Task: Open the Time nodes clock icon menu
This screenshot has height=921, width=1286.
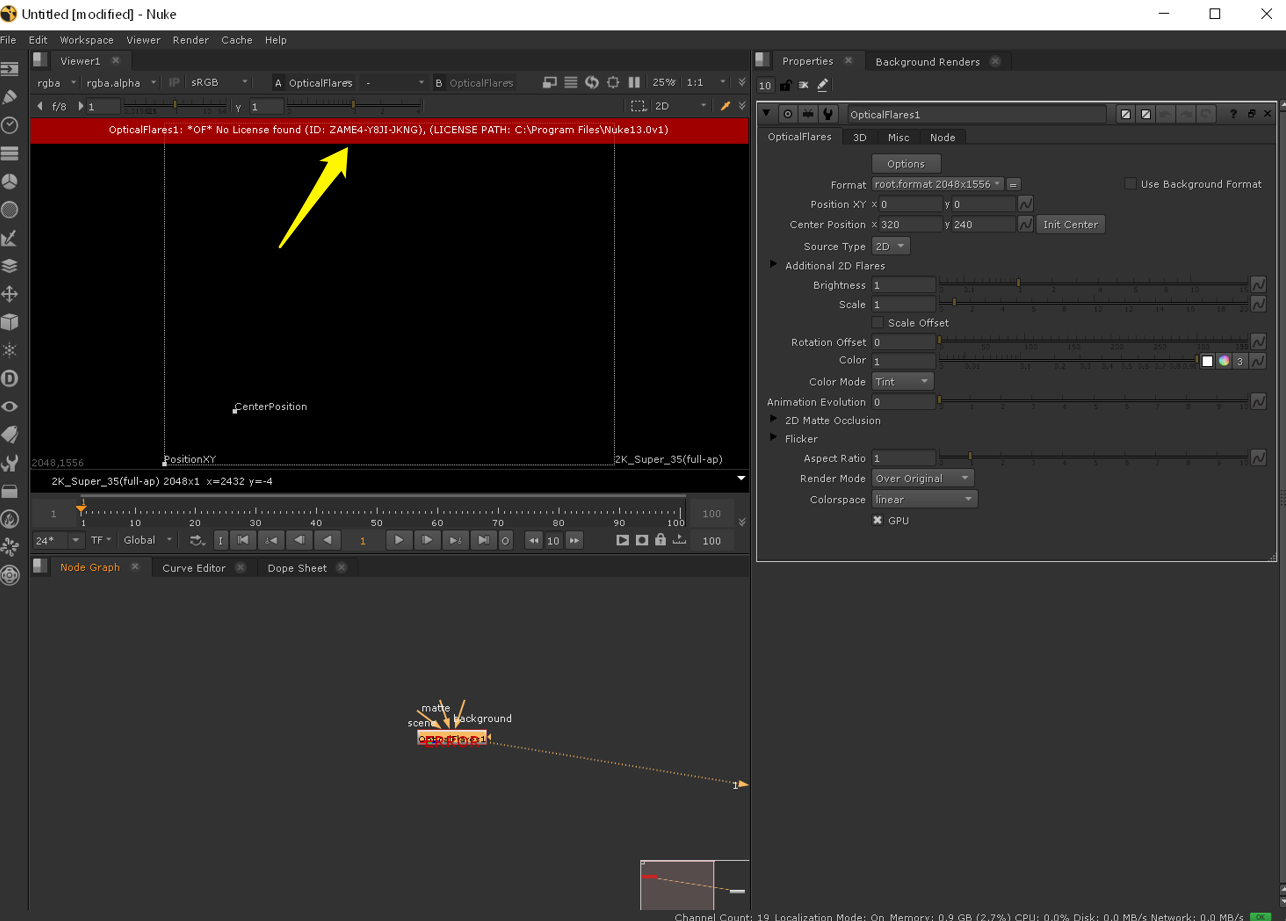Action: coord(10,125)
